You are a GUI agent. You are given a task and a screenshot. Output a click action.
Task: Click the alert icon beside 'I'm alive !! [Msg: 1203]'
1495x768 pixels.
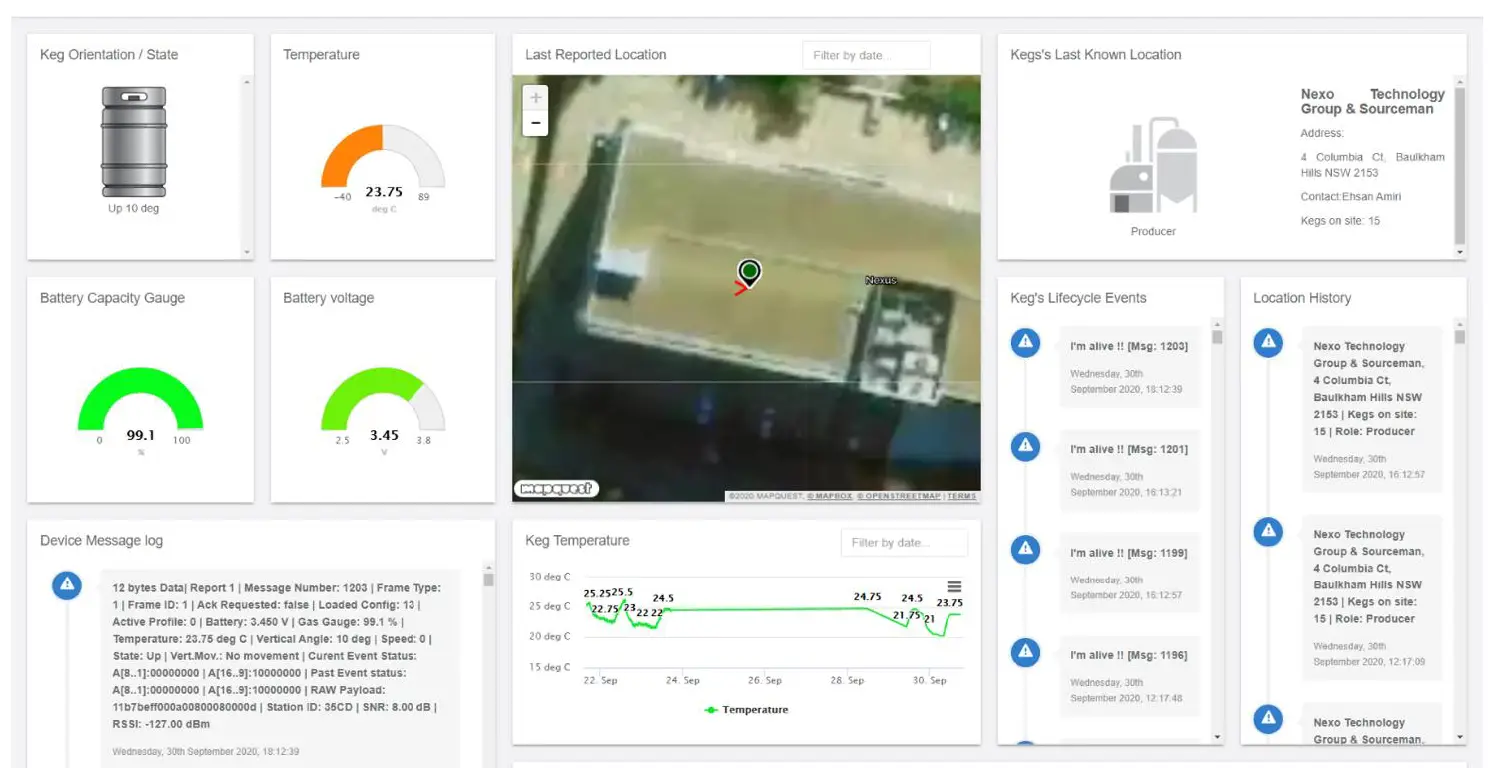[x=1024, y=342]
